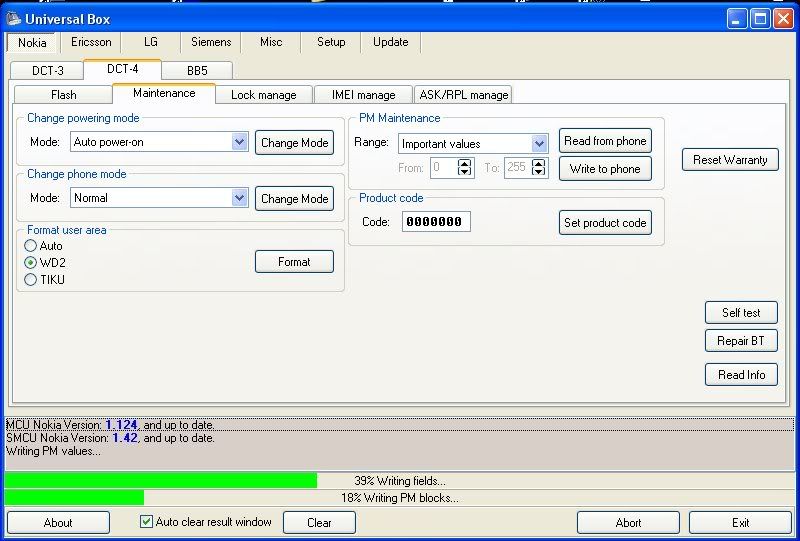Screen dimensions: 800x541
Task: Select the WD2 format radio button
Action: [x=31, y=262]
